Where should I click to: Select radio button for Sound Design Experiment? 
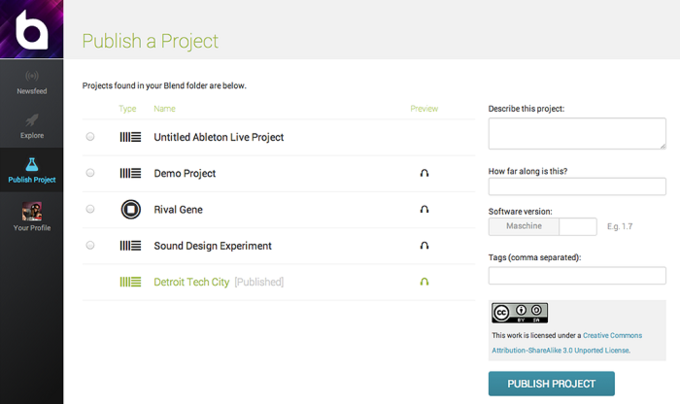[x=90, y=245]
